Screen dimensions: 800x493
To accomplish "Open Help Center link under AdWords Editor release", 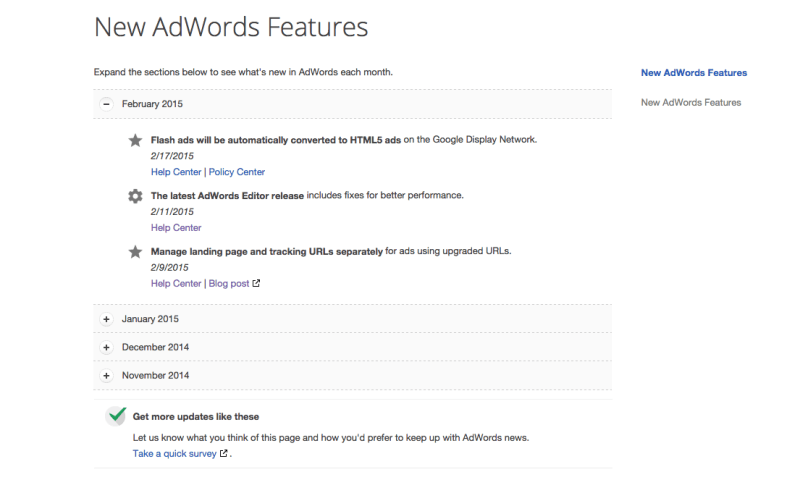I will click(176, 228).
